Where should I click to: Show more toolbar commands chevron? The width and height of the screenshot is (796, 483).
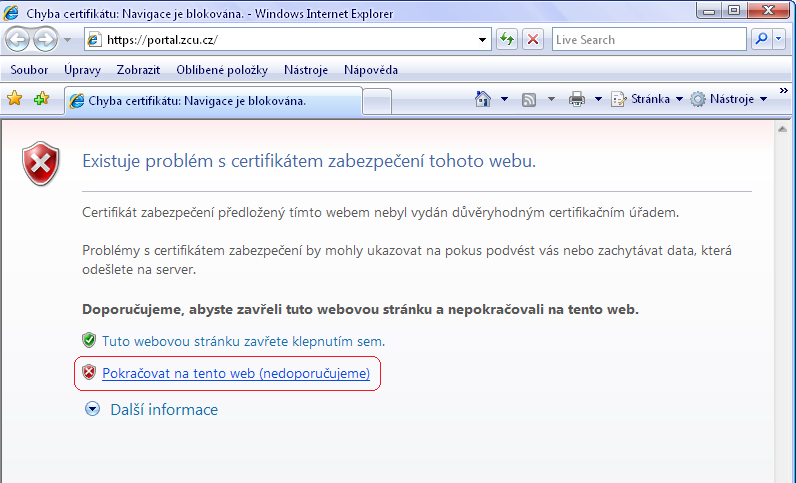point(784,91)
